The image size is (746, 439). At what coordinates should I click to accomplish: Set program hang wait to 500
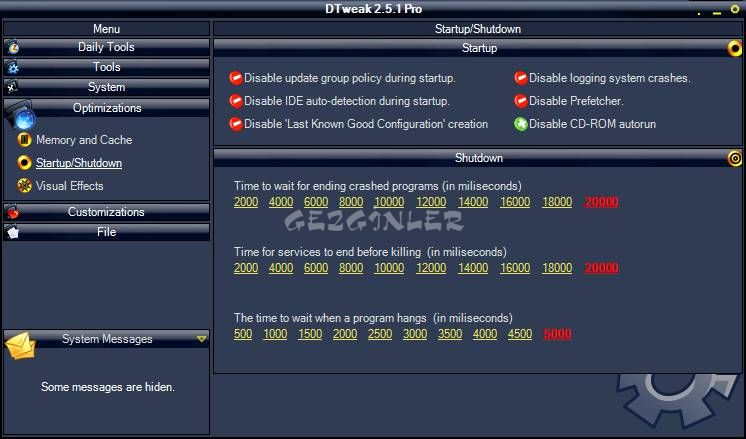pyautogui.click(x=243, y=334)
